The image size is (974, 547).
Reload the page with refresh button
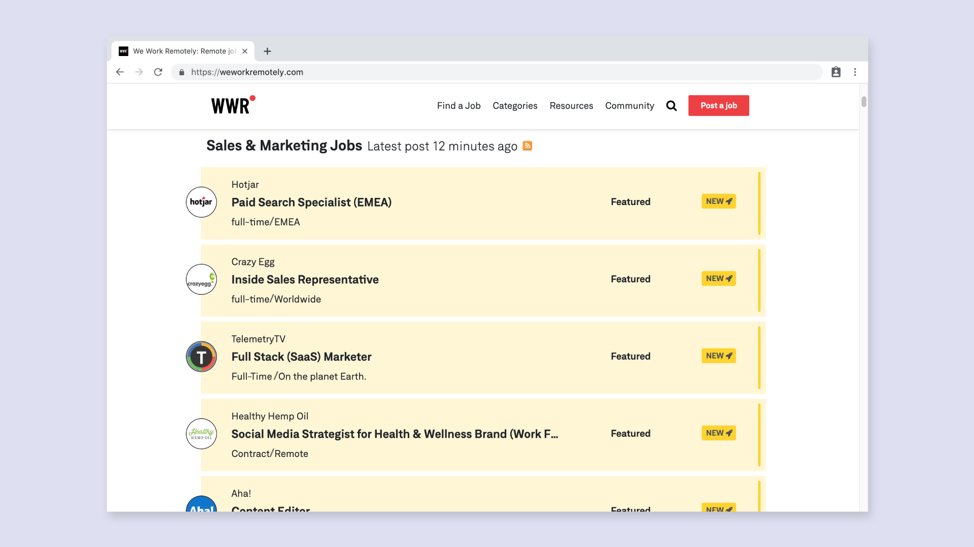click(x=158, y=72)
